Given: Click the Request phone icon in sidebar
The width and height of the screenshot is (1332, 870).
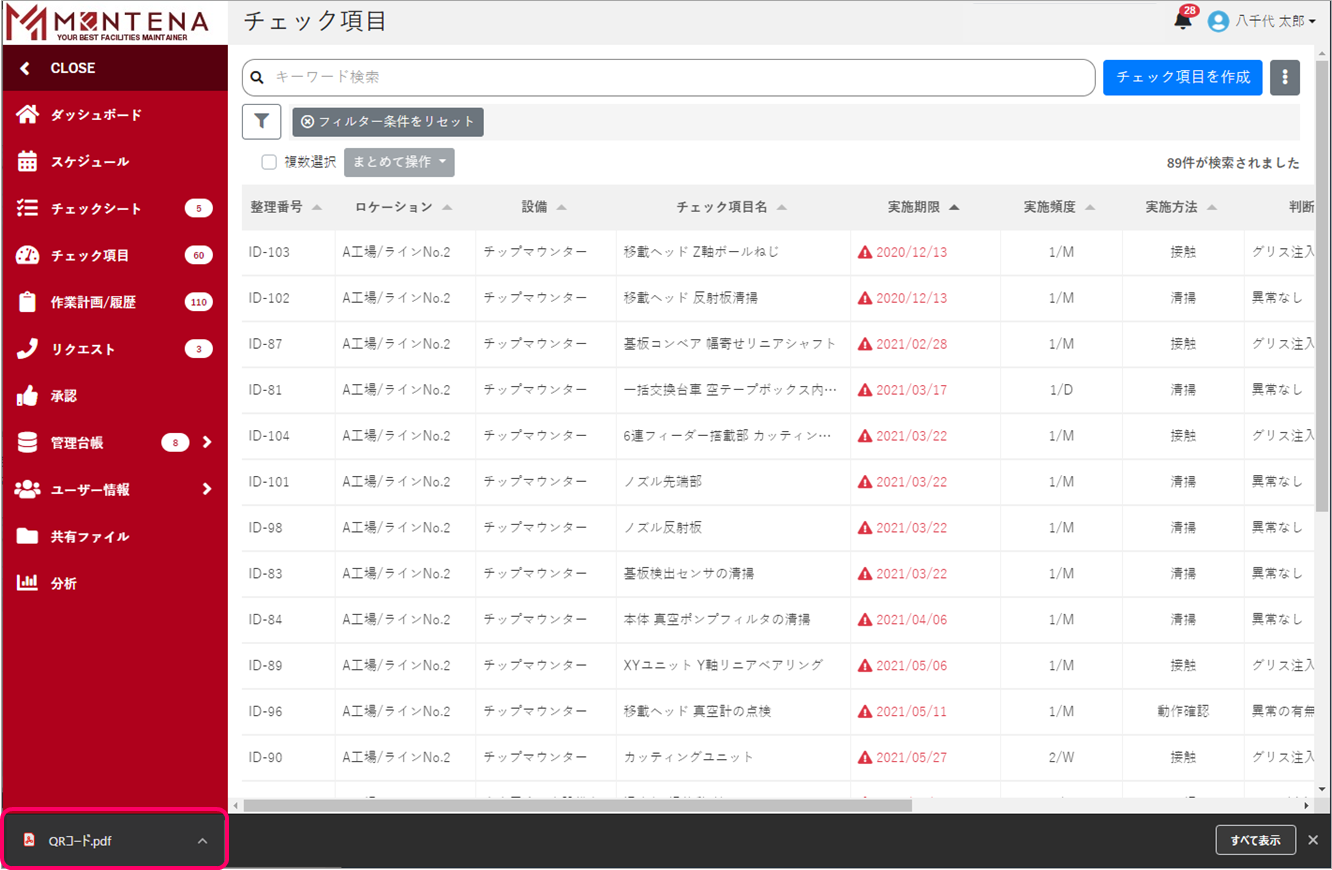Looking at the screenshot, I should (27, 349).
